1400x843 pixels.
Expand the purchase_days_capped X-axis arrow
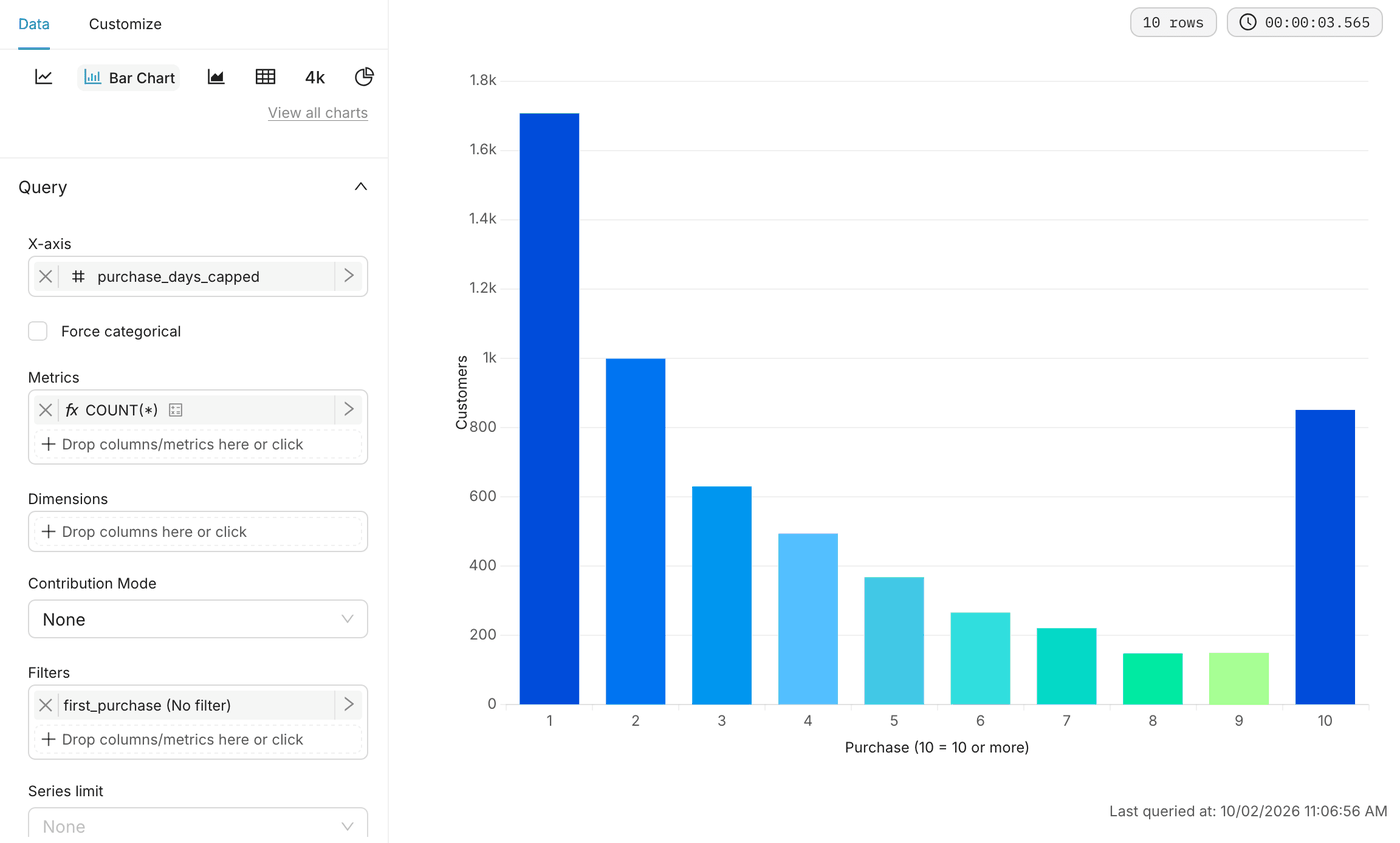(349, 276)
